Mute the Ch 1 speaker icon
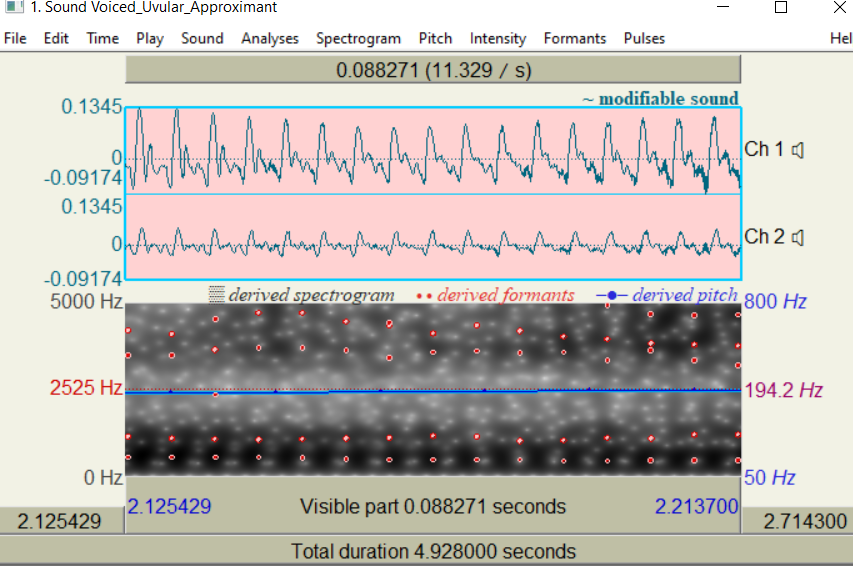This screenshot has height=566, width=853. tap(798, 150)
